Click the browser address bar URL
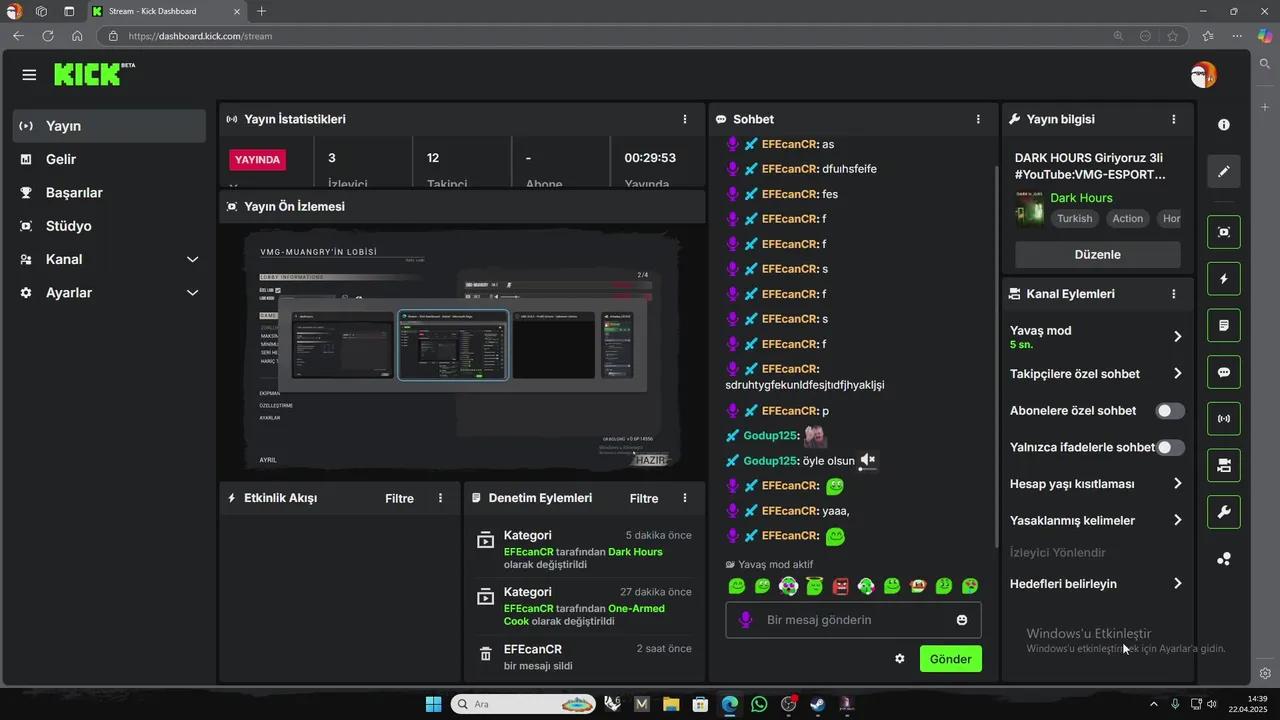Image resolution: width=1280 pixels, height=720 pixels. point(200,36)
